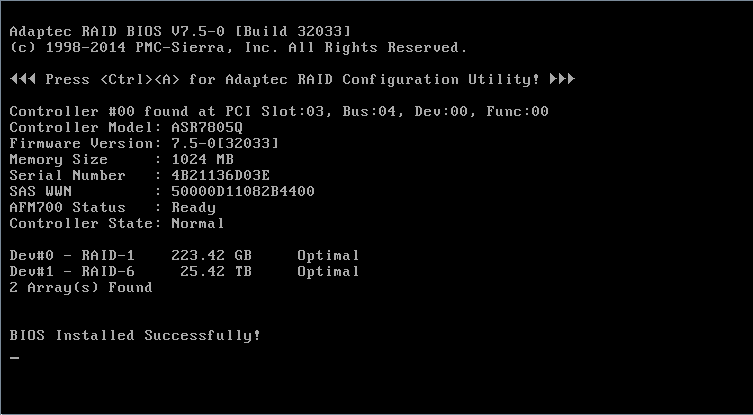The height and width of the screenshot is (415, 753).
Task: Click the Controller #00 found at PCI Slot line
Action: click(x=279, y=111)
